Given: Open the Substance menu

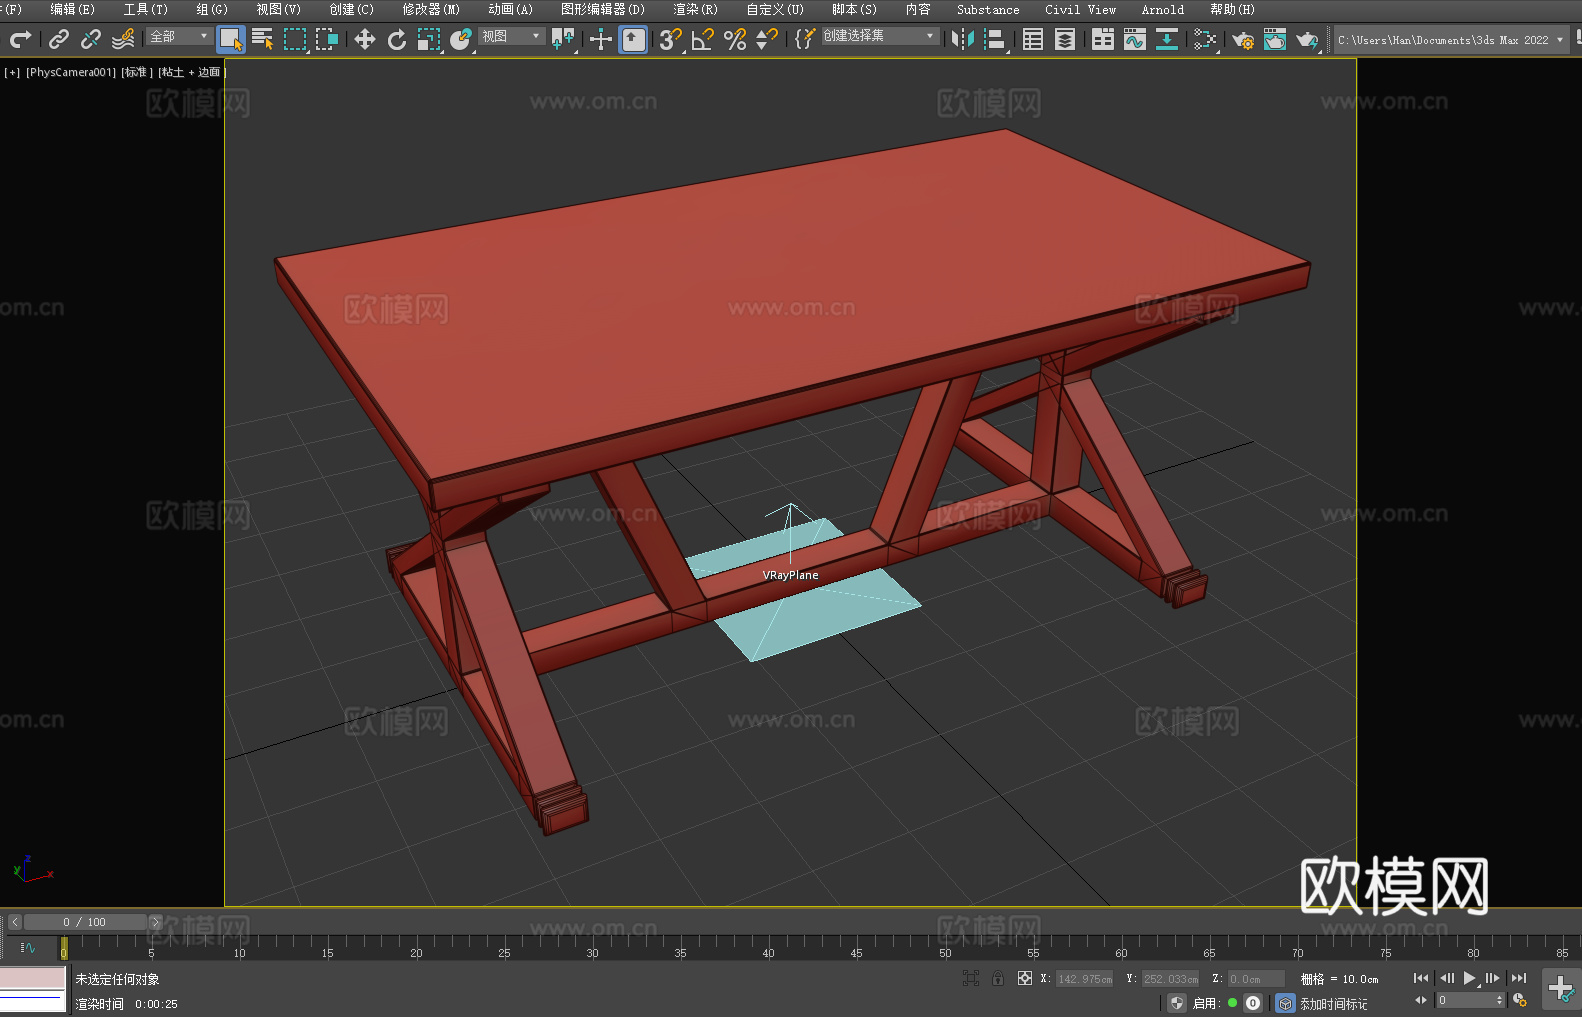Looking at the screenshot, I should click(x=988, y=9).
